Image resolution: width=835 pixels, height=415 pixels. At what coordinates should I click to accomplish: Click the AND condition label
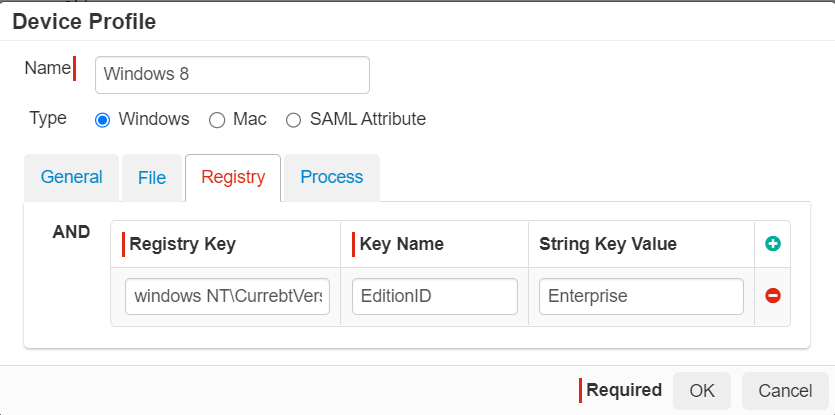(71, 232)
